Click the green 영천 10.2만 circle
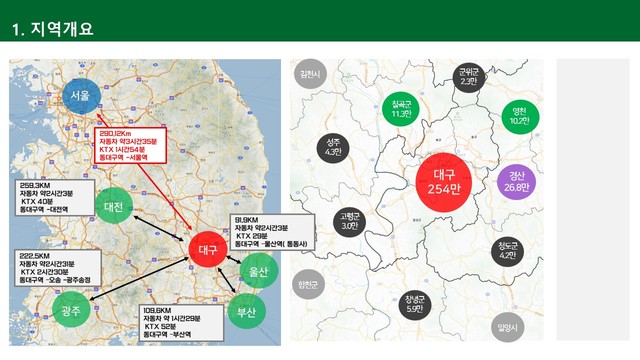Image resolution: width=640 pixels, height=360 pixels. [x=520, y=116]
